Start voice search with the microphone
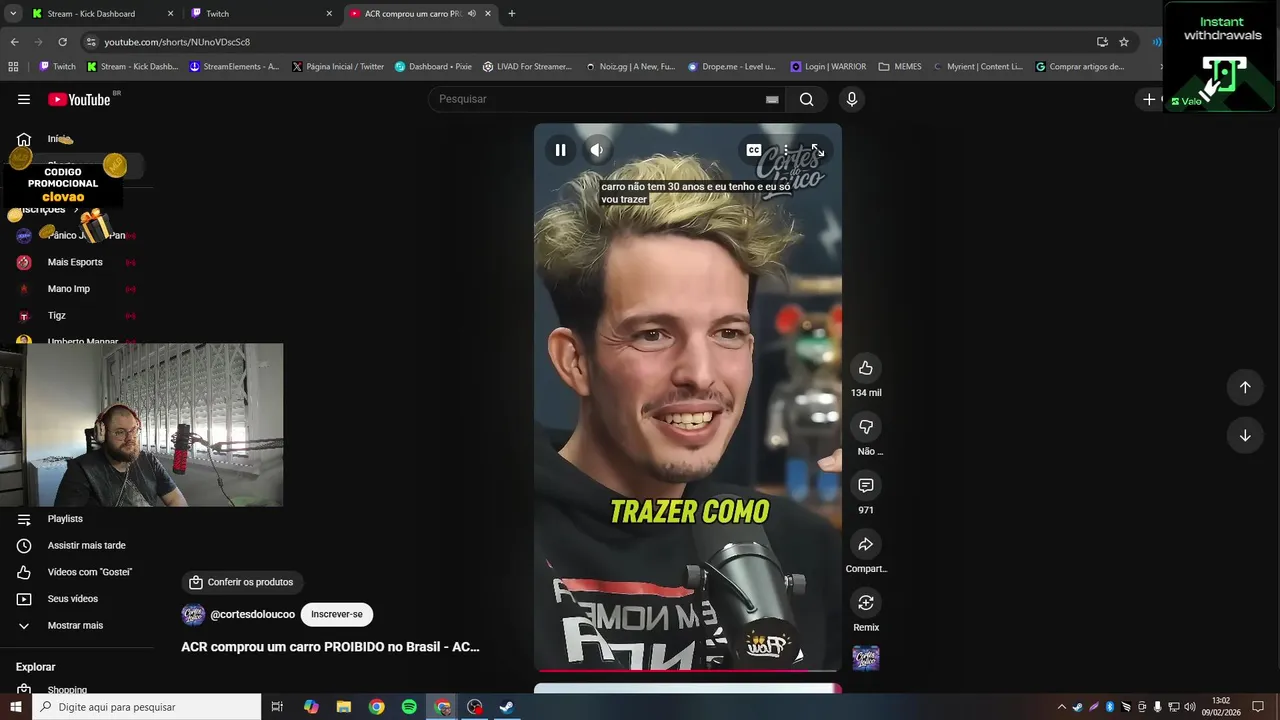The image size is (1280, 720). (x=852, y=99)
